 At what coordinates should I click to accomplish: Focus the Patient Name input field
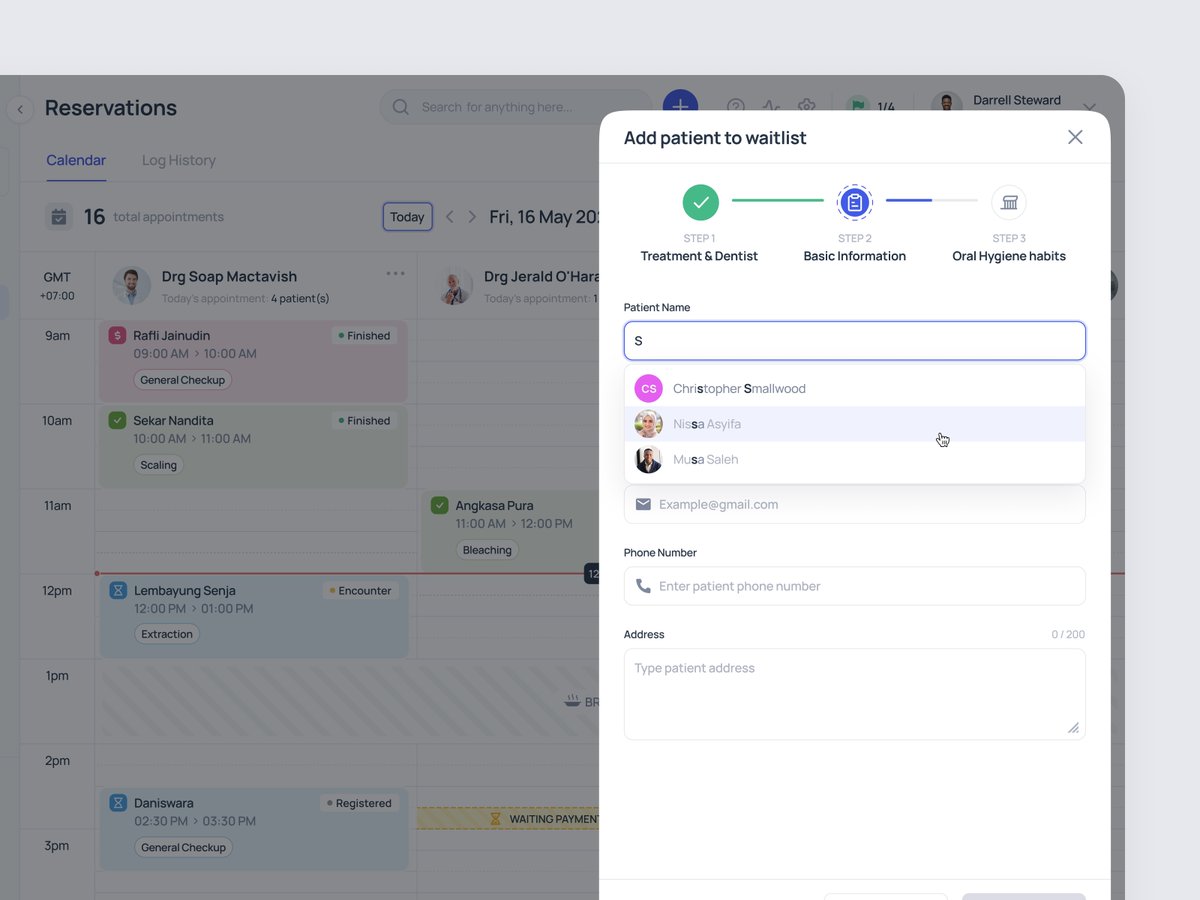pyautogui.click(x=855, y=341)
